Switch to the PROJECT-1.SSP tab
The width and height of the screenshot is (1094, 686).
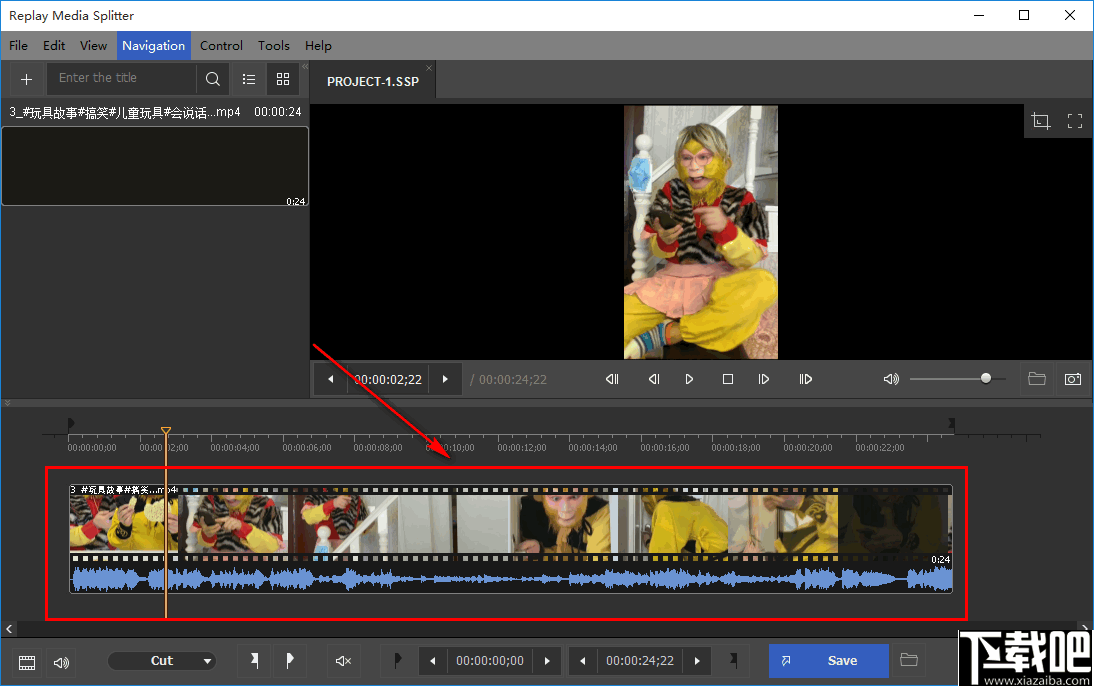[371, 81]
